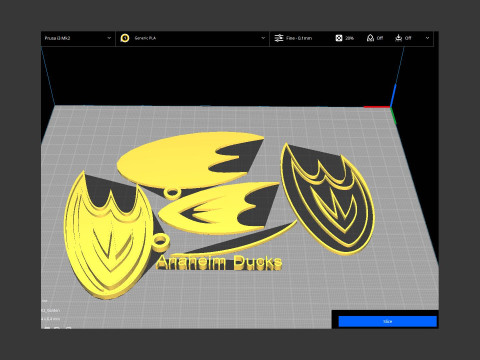Expand the print settings panel chevron
480x360 pixels.
pyautogui.click(x=427, y=38)
